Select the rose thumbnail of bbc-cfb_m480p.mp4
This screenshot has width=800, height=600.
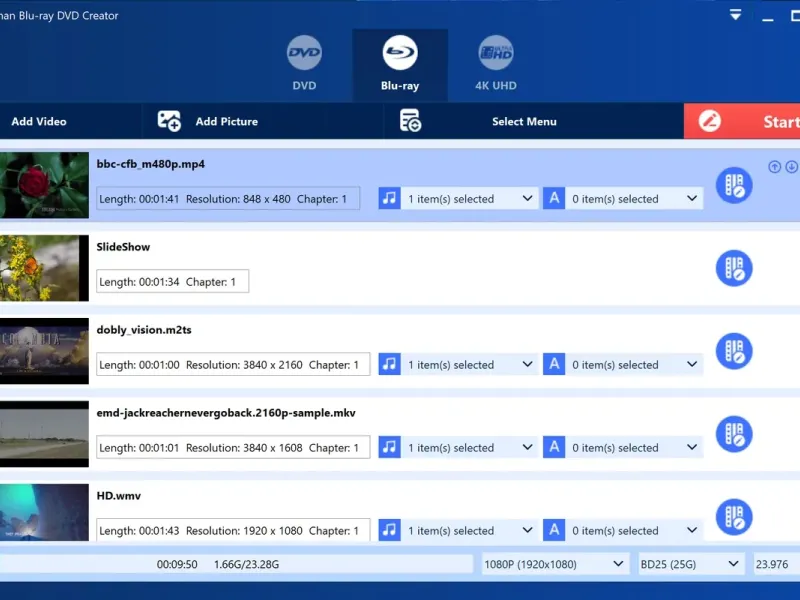[x=44, y=185]
